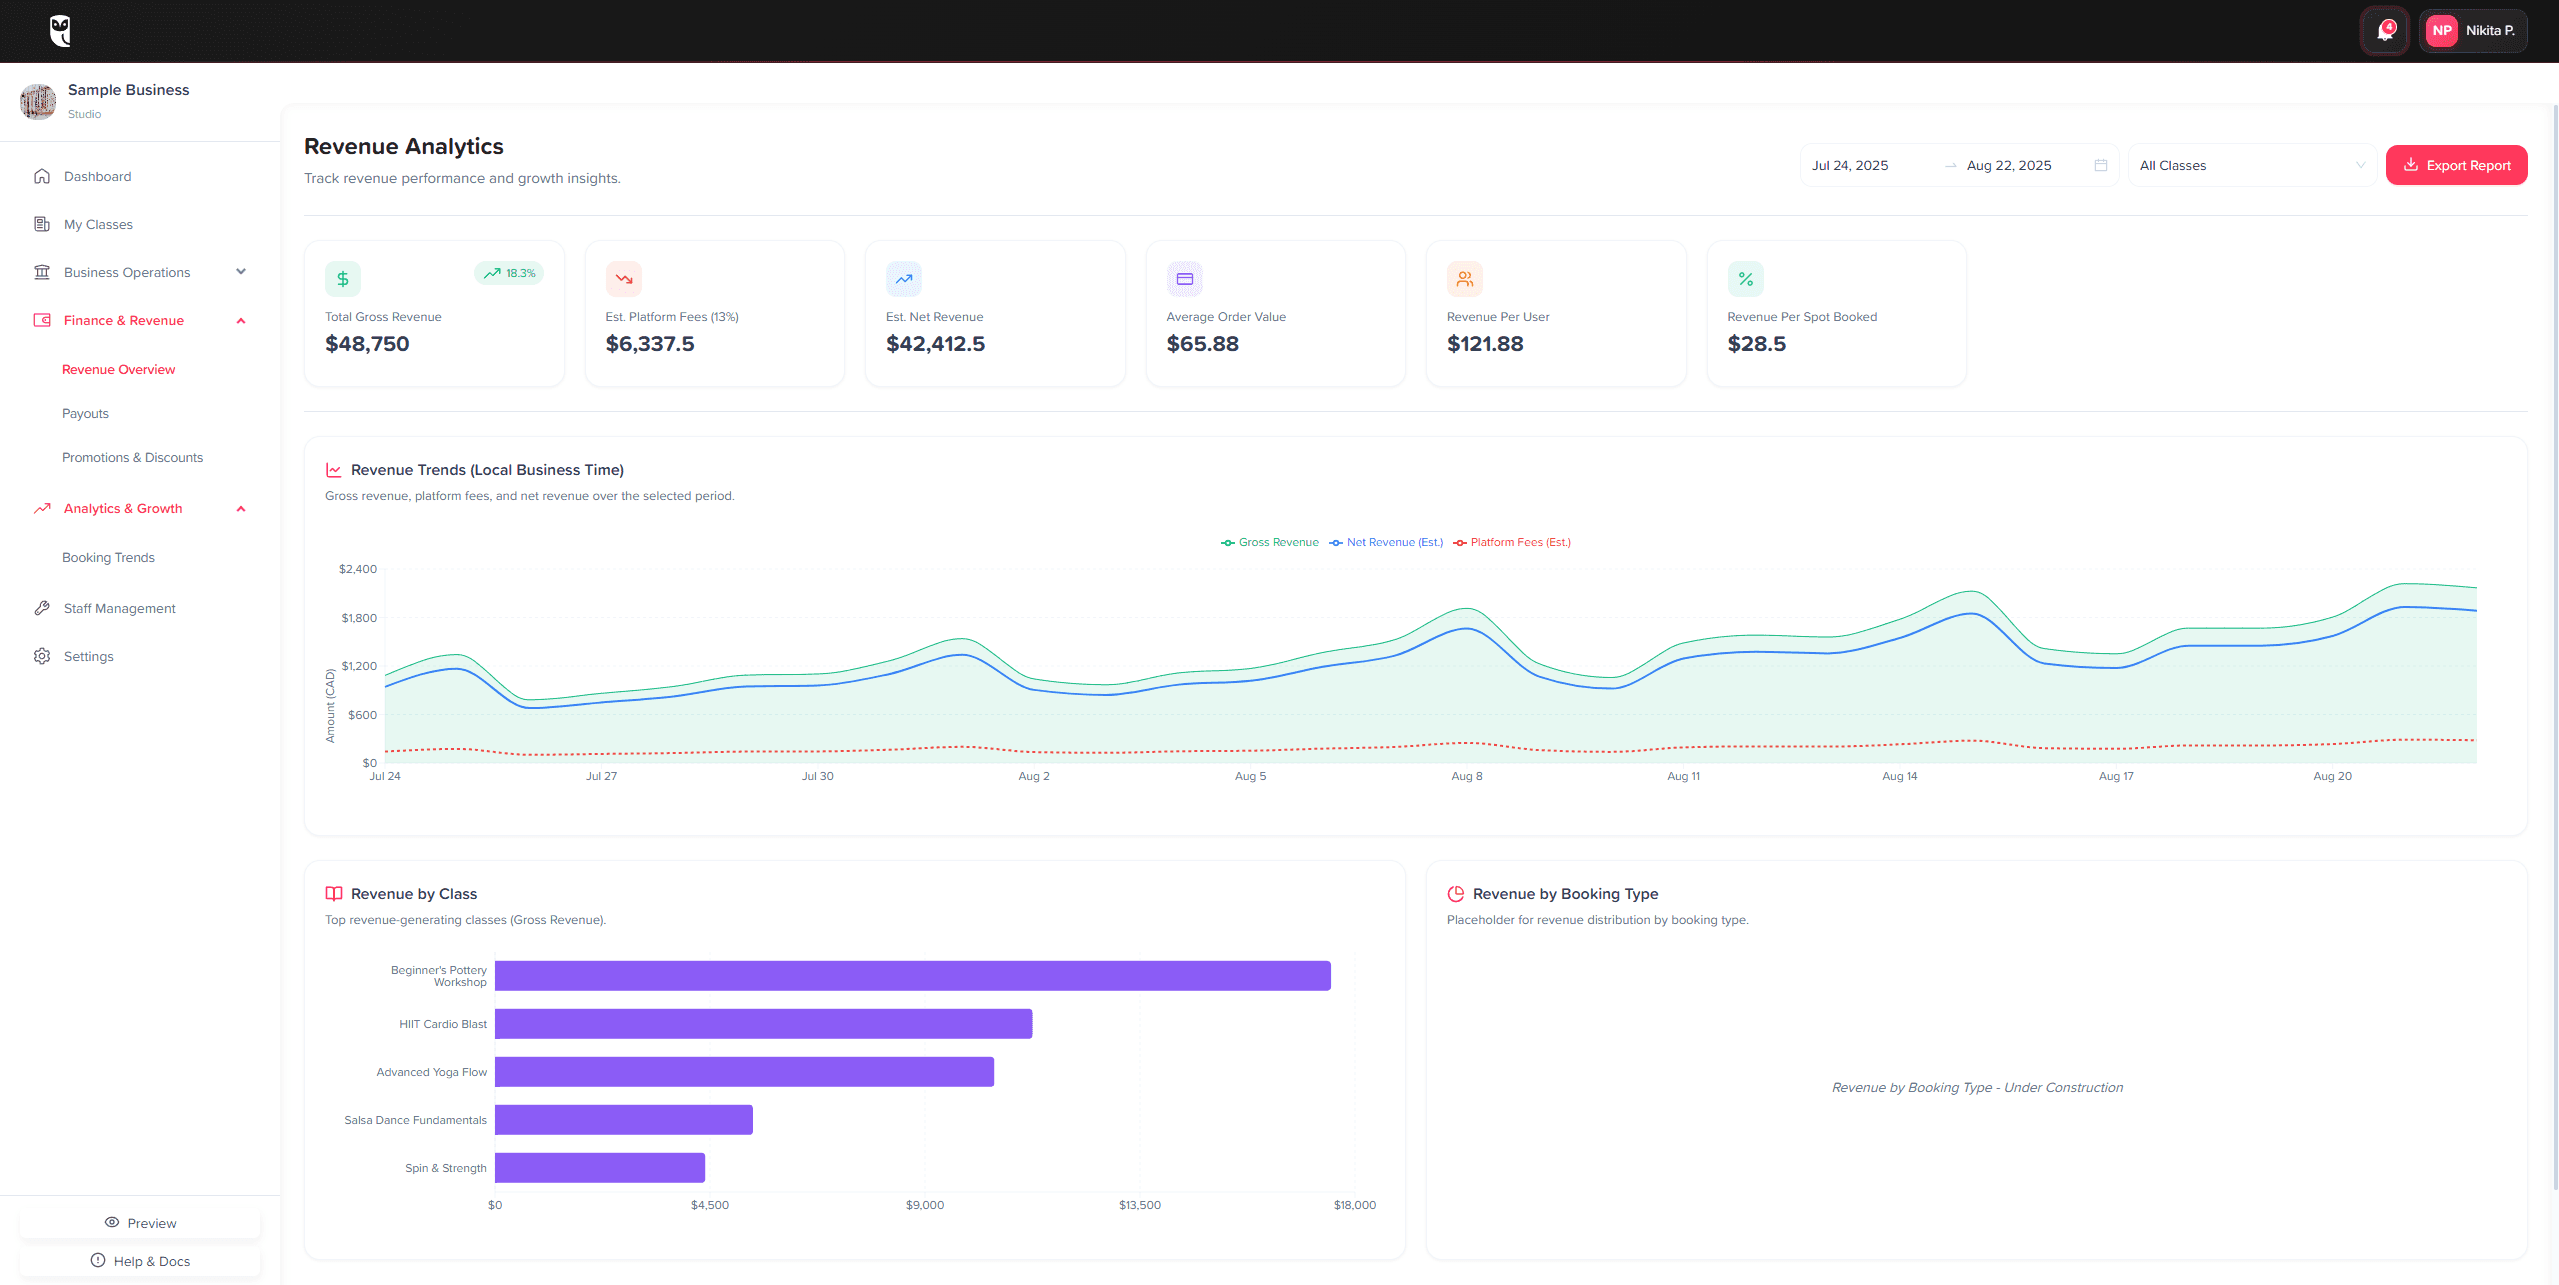Click the Staff Management wrench icon

tap(41, 608)
